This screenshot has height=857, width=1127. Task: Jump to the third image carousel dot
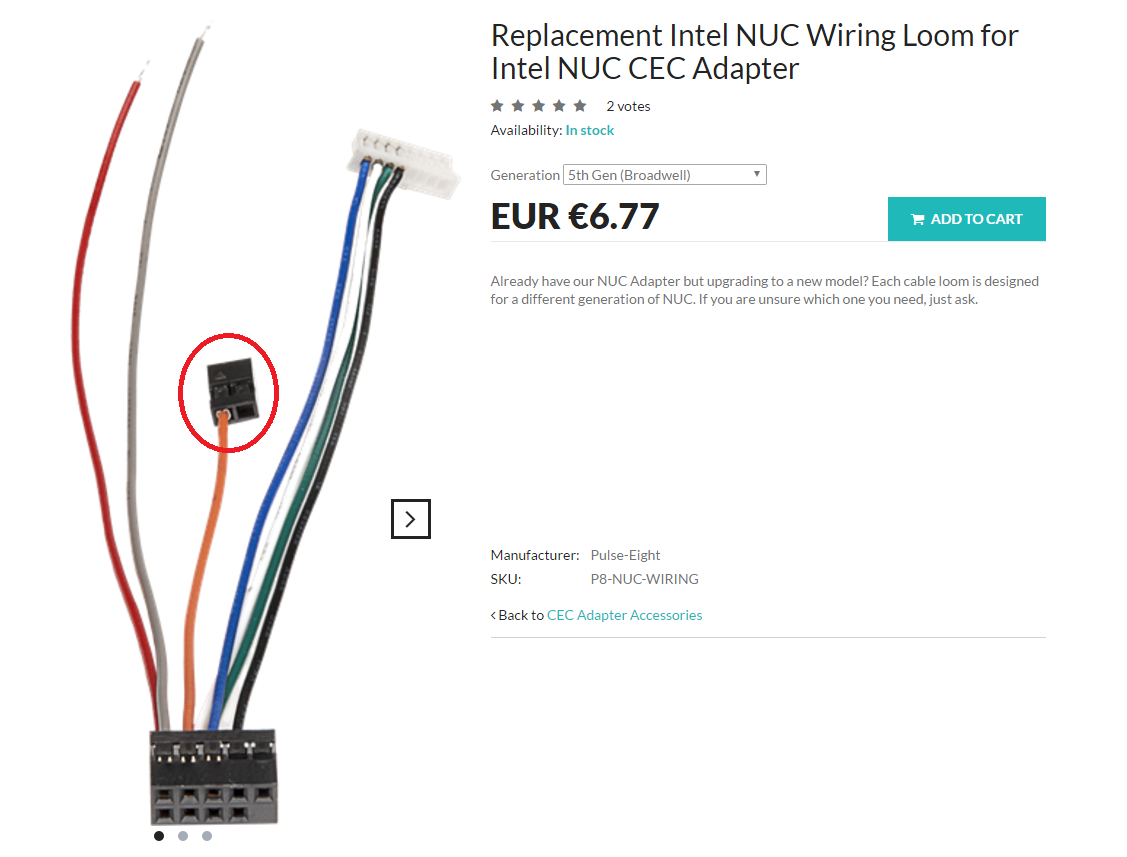coord(207,835)
